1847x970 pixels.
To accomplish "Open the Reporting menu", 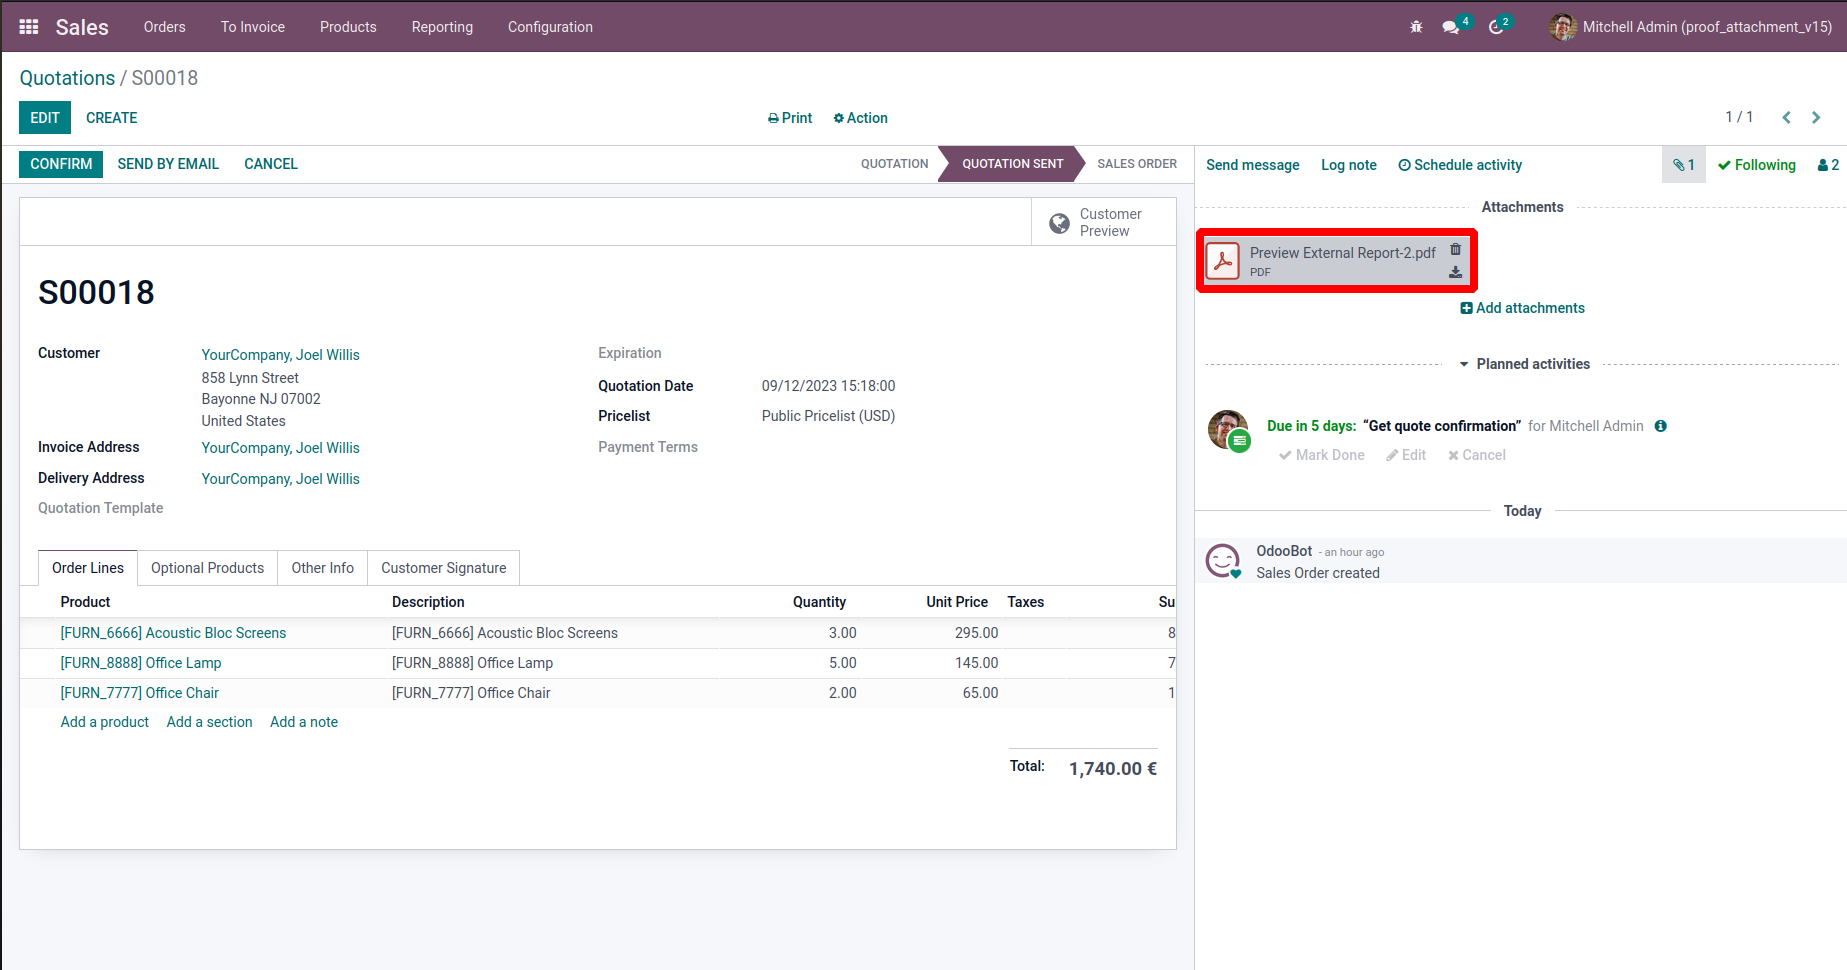I will click(442, 27).
